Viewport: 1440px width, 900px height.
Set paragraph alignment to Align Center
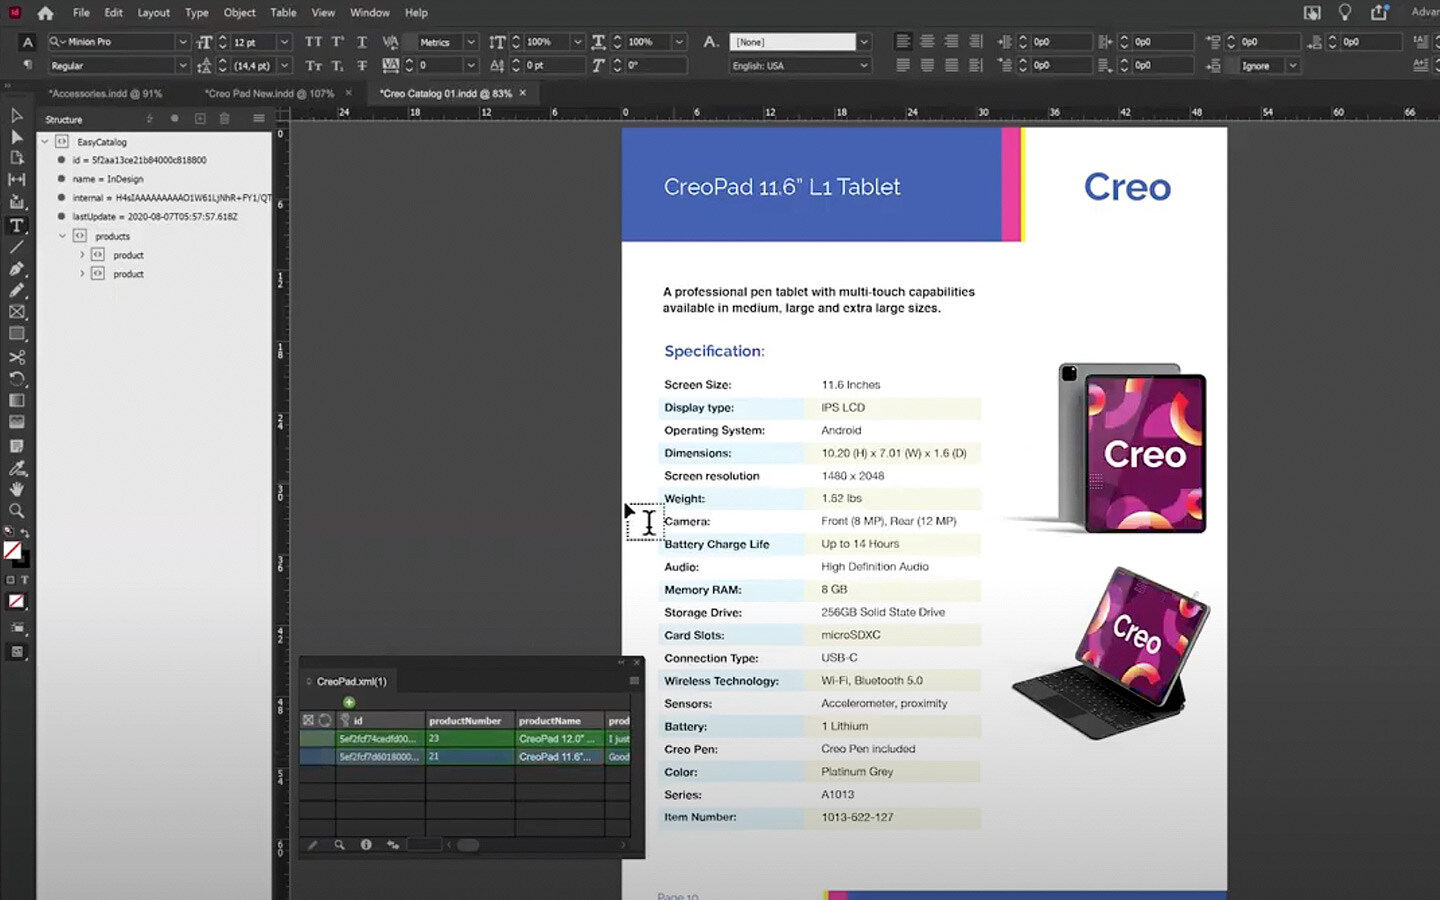[927, 42]
